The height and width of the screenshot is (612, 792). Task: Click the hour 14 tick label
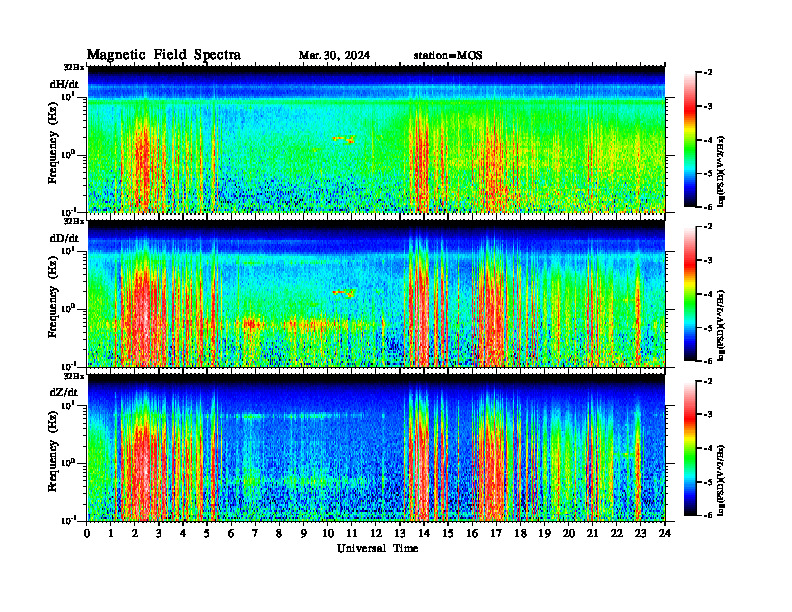coord(424,534)
